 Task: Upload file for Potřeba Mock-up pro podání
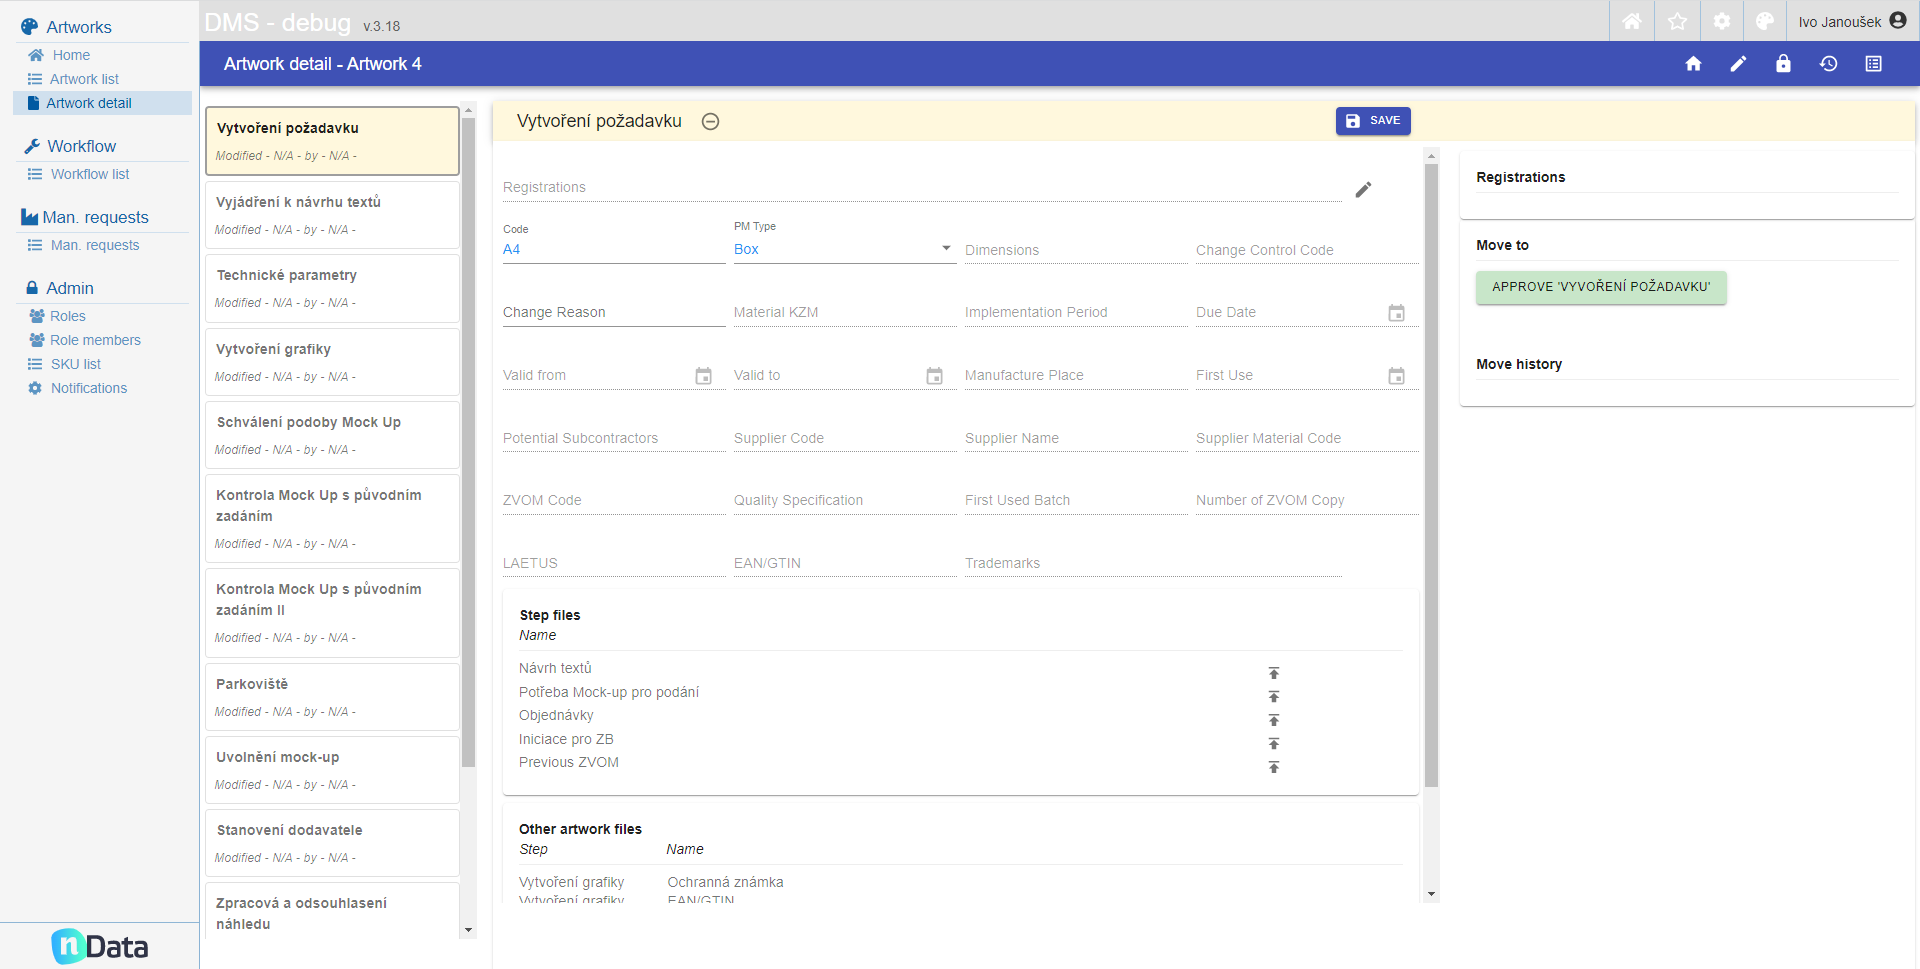tap(1274, 696)
